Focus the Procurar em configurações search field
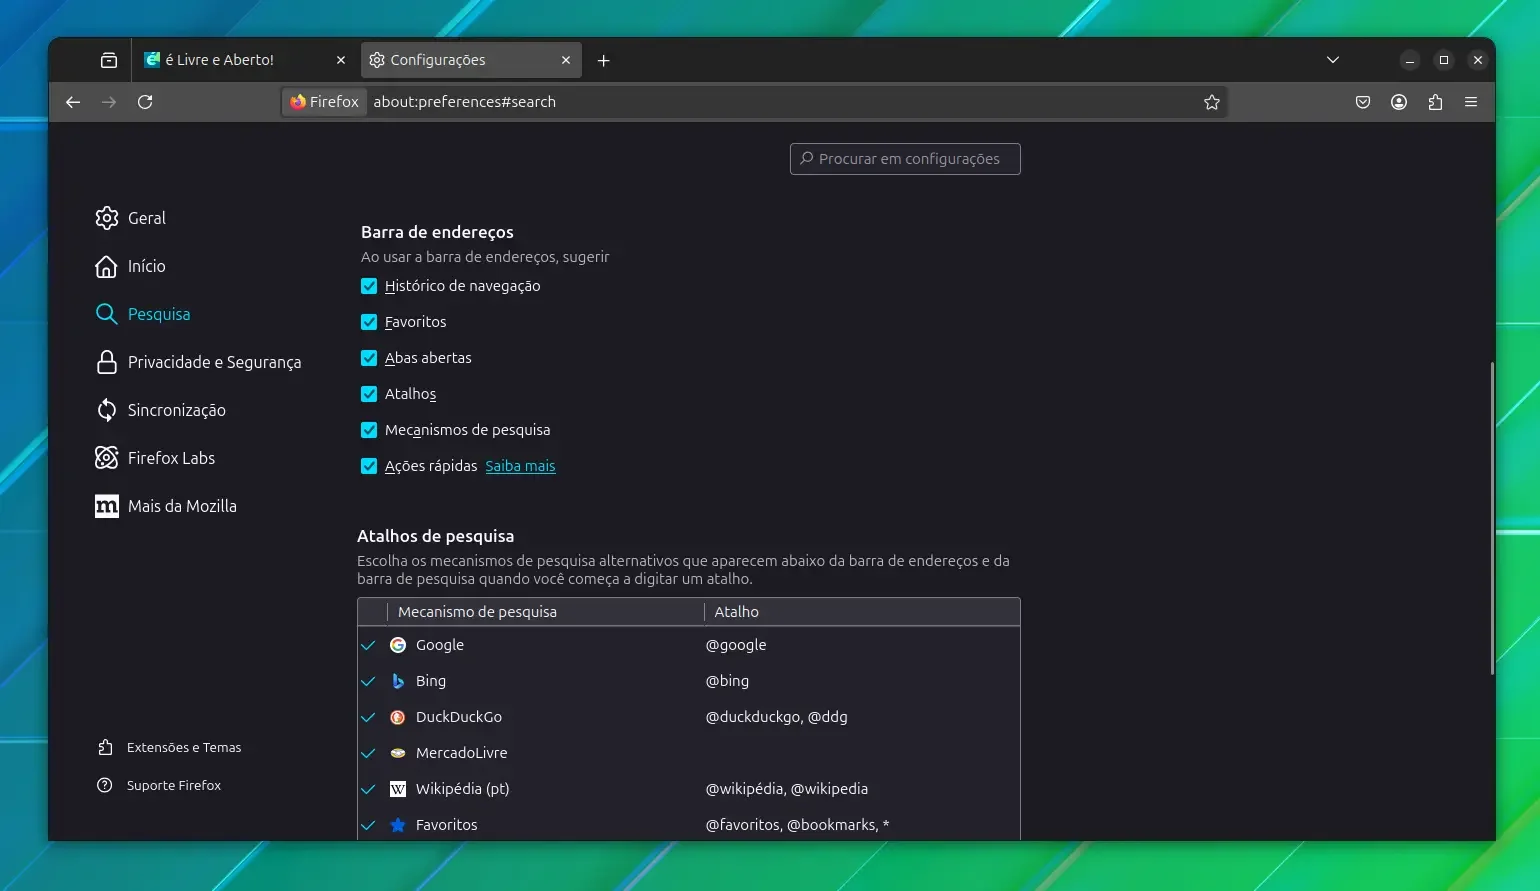 [905, 159]
